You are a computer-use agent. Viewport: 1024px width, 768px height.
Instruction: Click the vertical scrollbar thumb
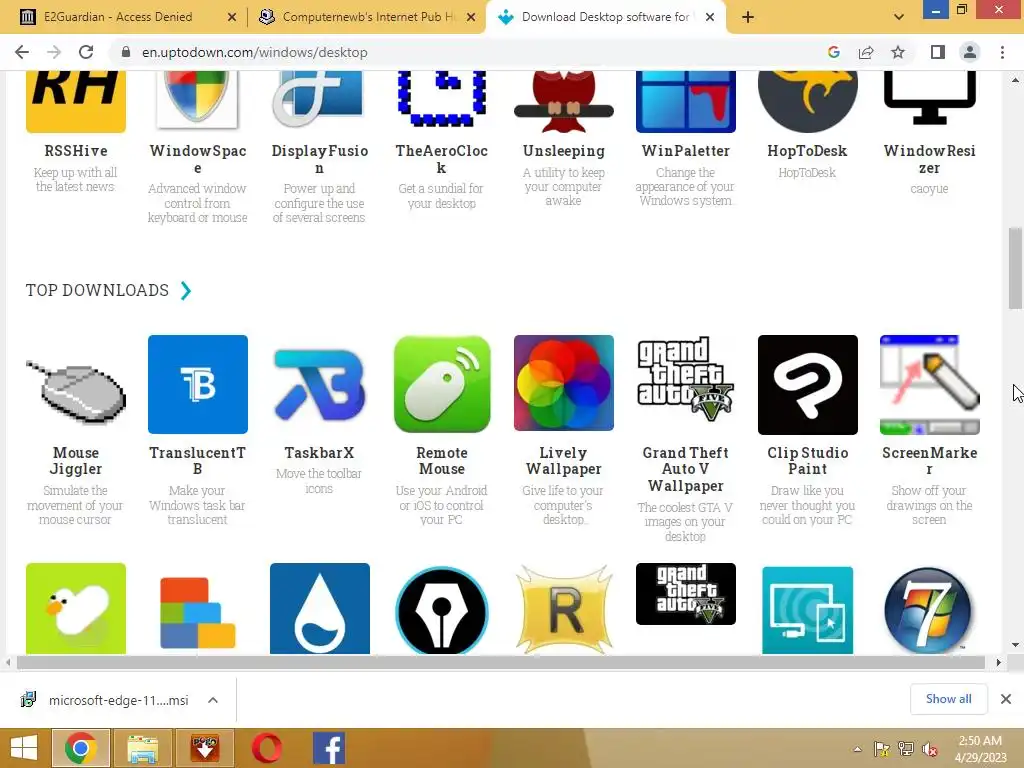[1015, 268]
